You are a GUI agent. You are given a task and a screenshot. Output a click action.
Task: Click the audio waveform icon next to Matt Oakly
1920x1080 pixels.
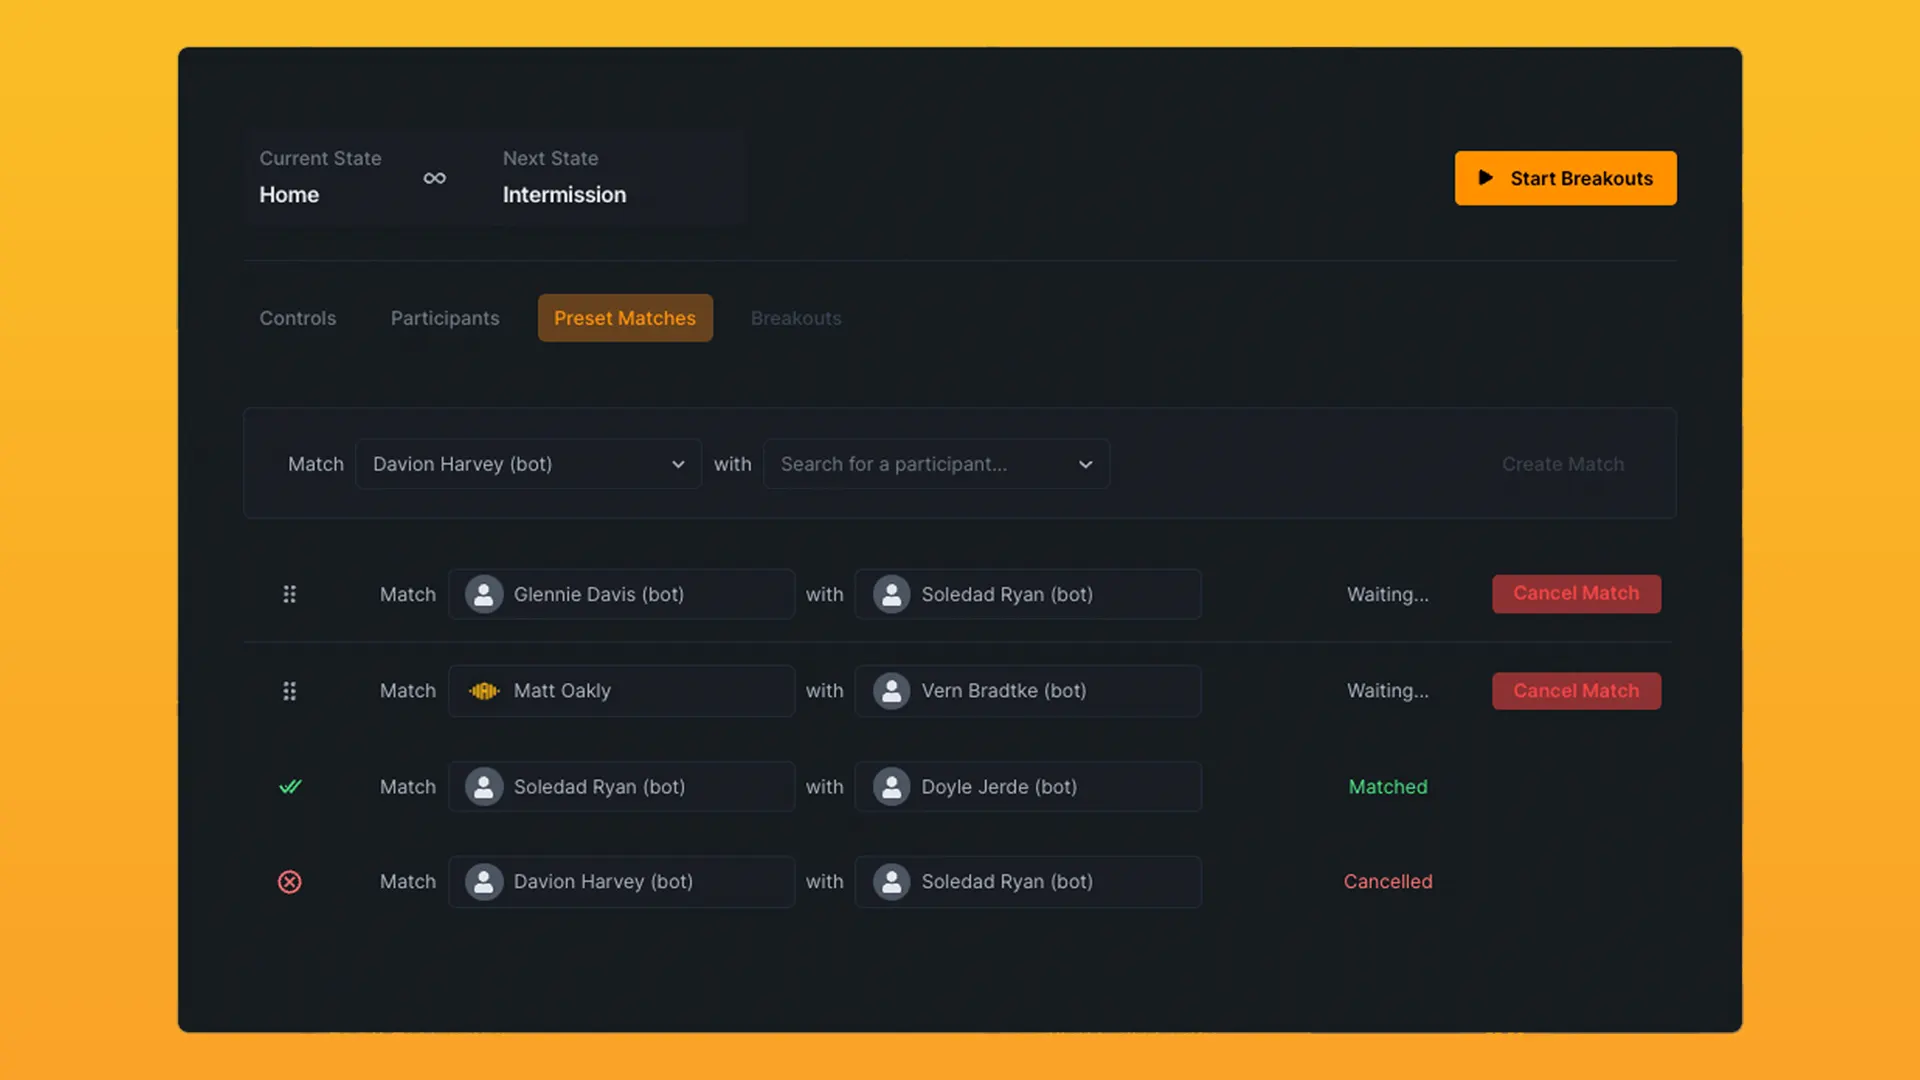tap(483, 690)
